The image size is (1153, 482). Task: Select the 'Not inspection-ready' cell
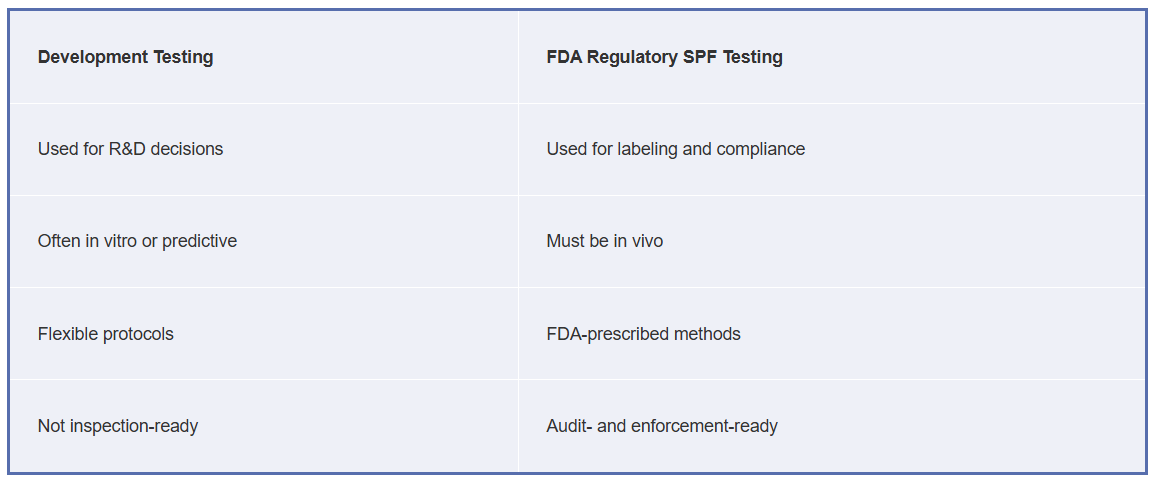(263, 426)
